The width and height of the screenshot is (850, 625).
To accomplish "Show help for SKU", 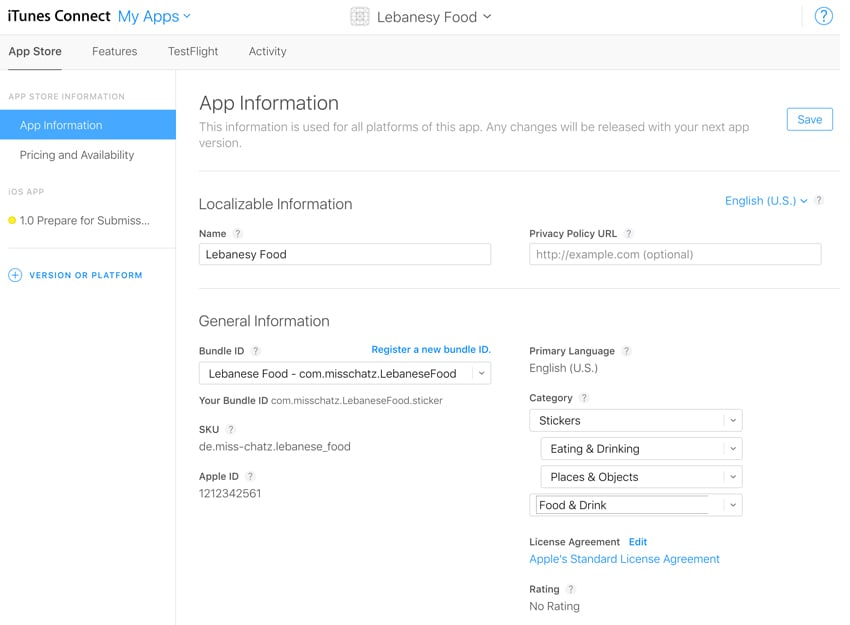I will (x=230, y=429).
